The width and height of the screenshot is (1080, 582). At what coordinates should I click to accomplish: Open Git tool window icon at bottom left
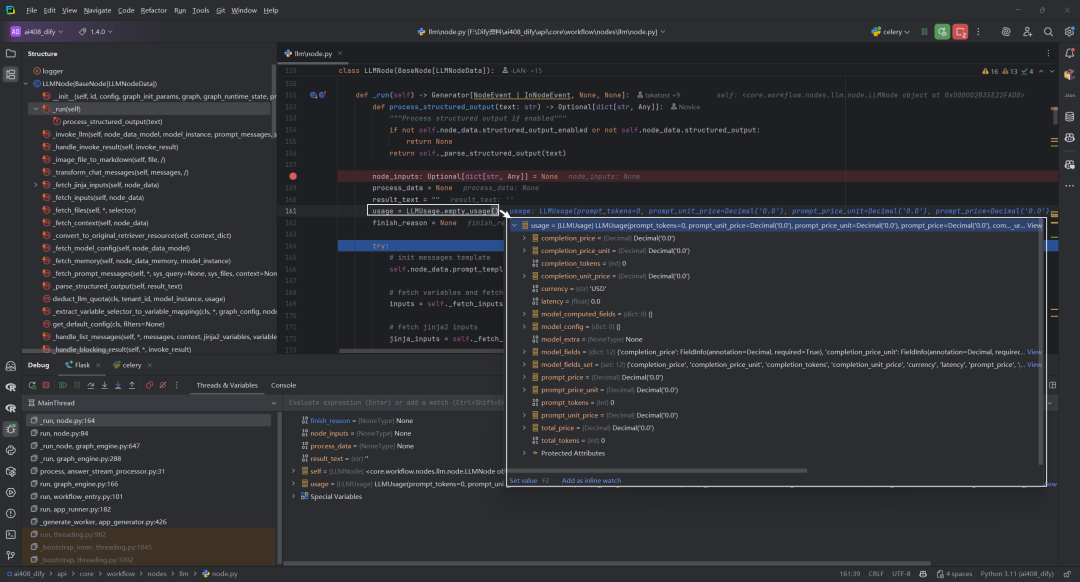pos(10,555)
